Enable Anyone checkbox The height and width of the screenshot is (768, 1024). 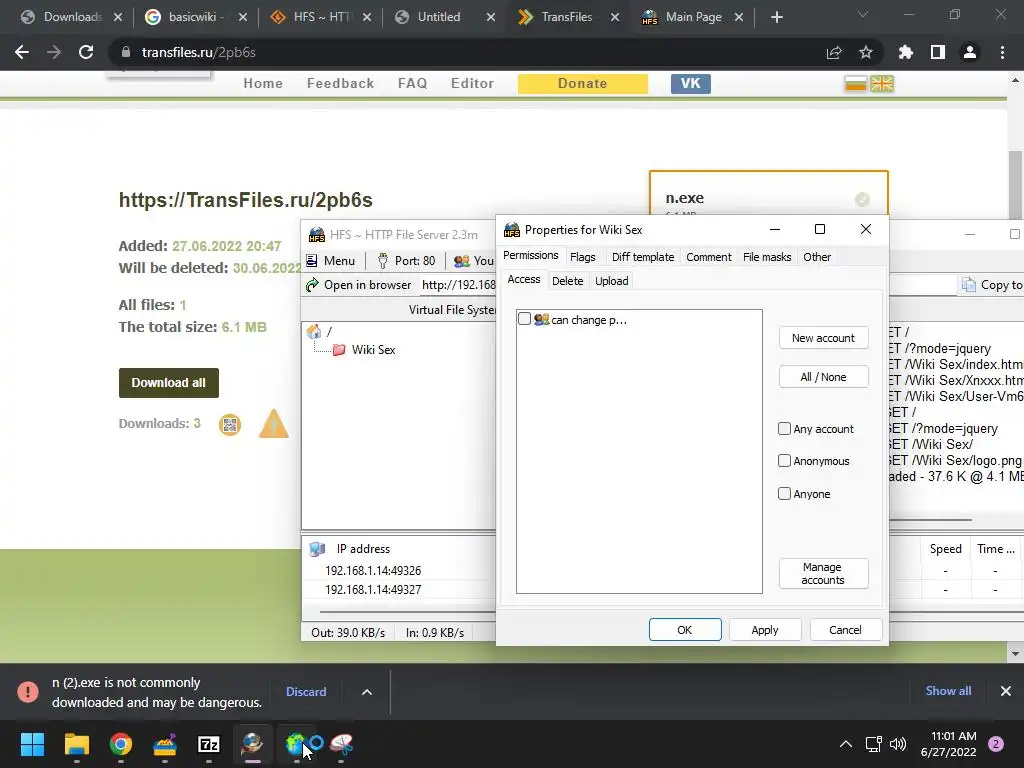coord(784,493)
